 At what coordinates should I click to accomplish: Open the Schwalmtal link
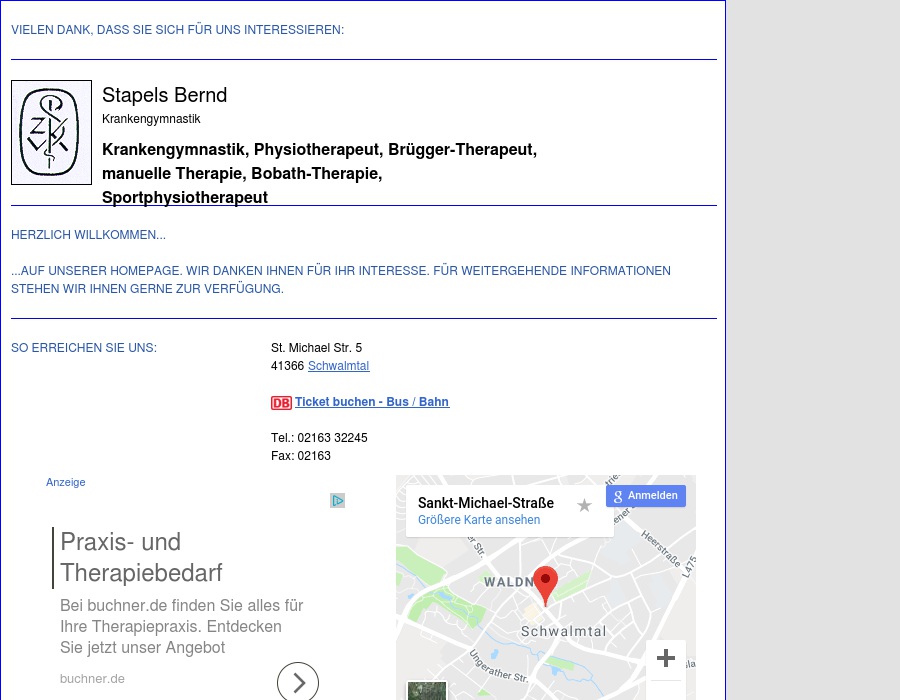pyautogui.click(x=338, y=366)
